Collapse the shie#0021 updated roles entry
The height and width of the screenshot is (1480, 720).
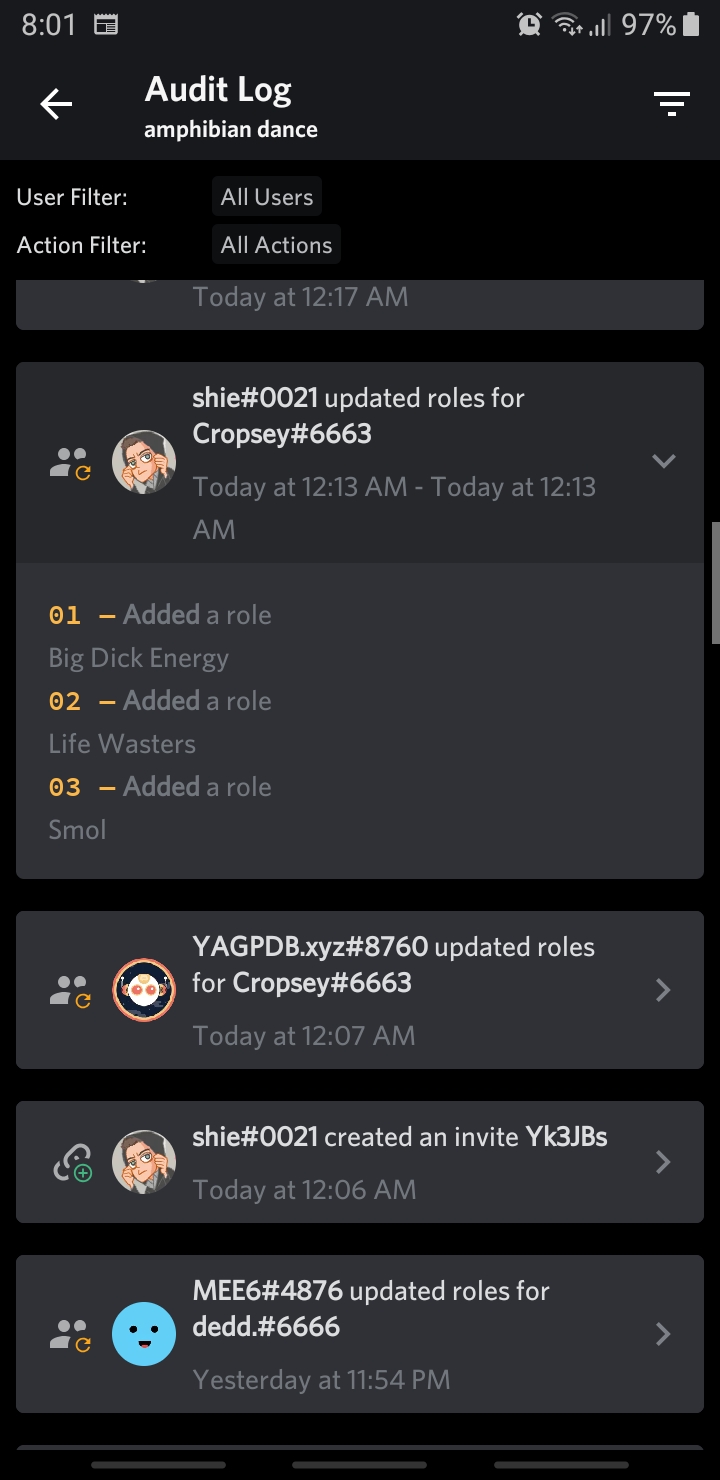pyautogui.click(x=663, y=462)
